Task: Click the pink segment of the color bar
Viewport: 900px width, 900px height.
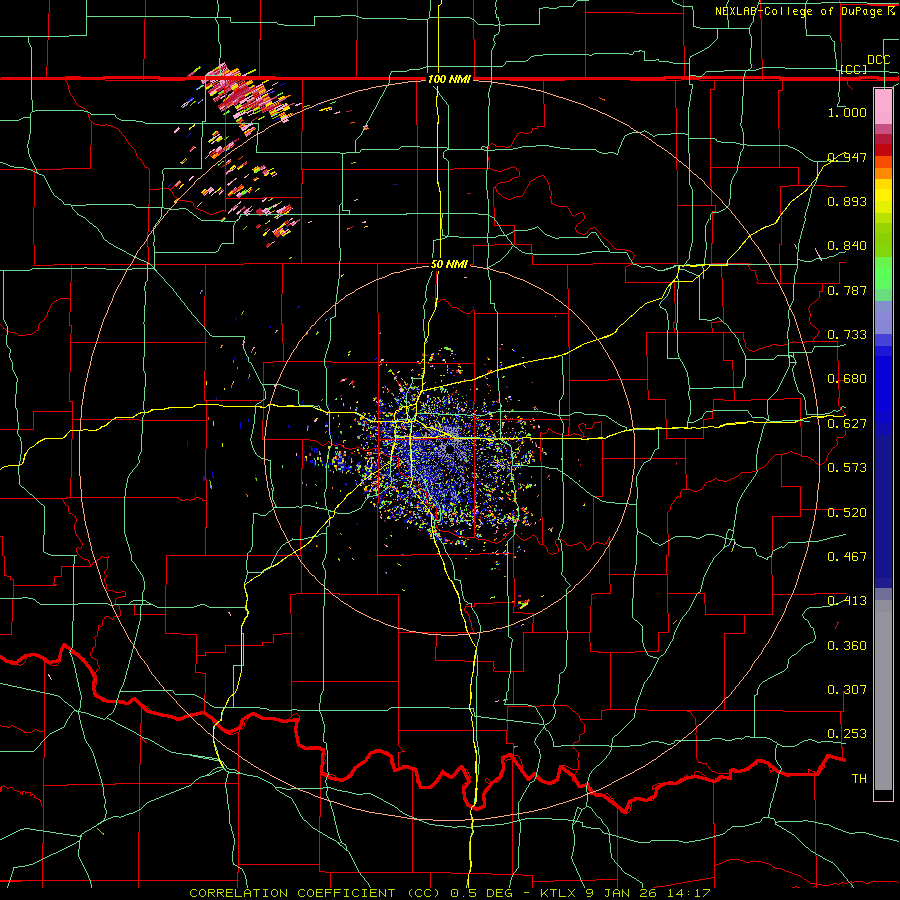Action: pos(883,106)
